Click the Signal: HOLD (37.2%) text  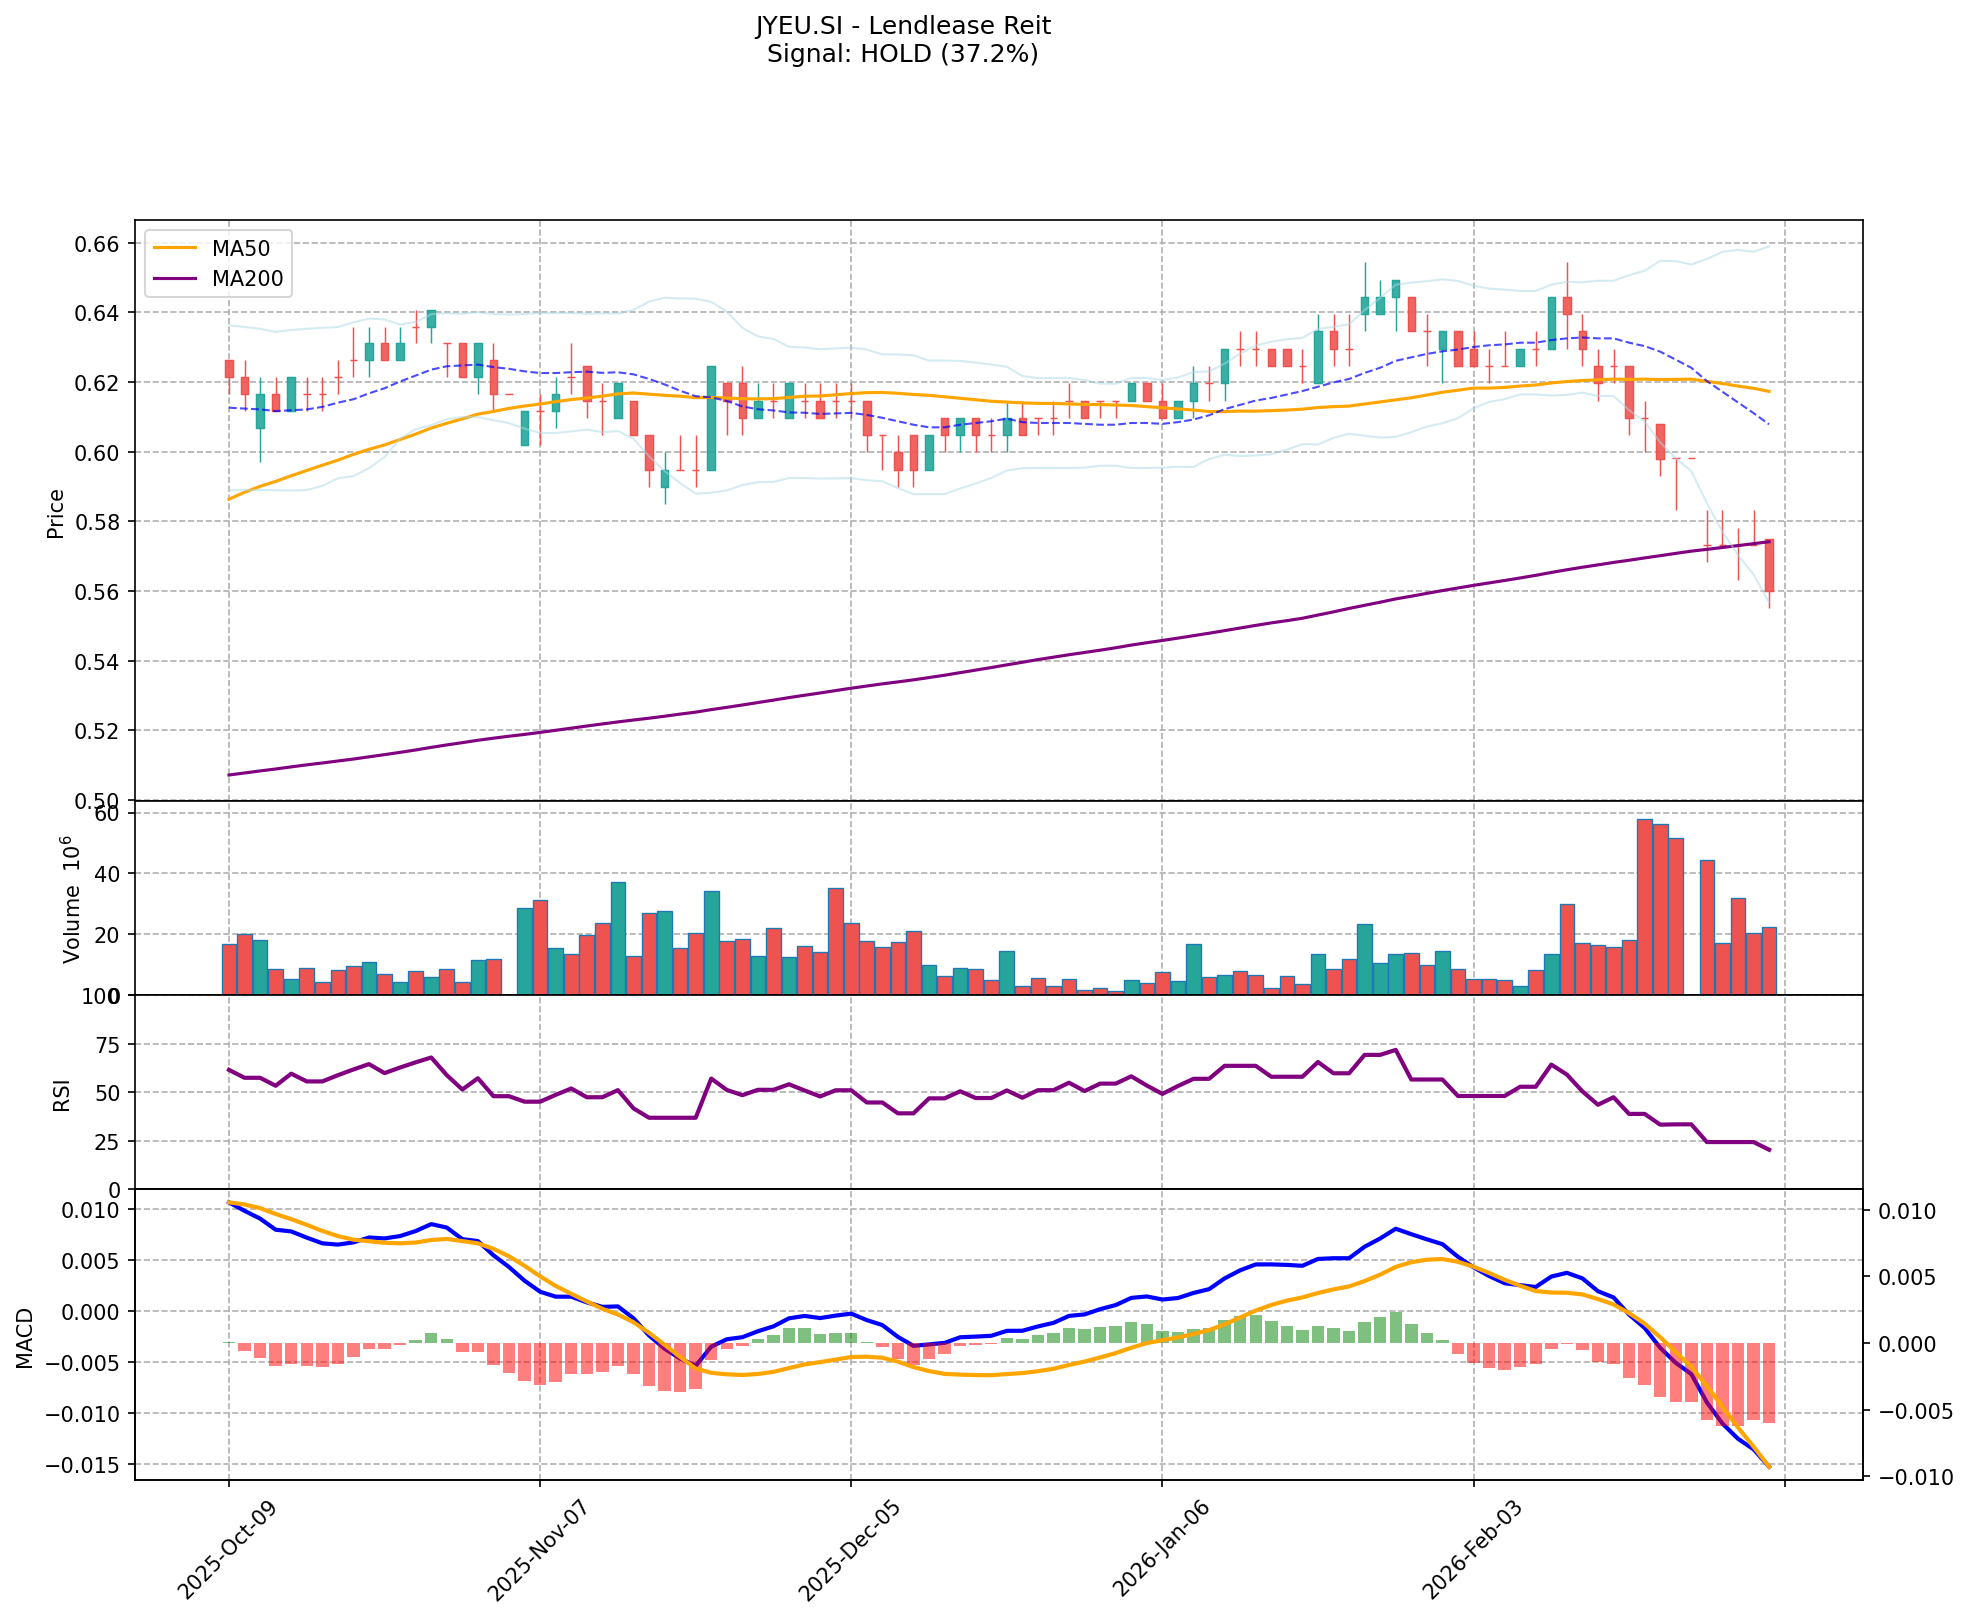(902, 54)
